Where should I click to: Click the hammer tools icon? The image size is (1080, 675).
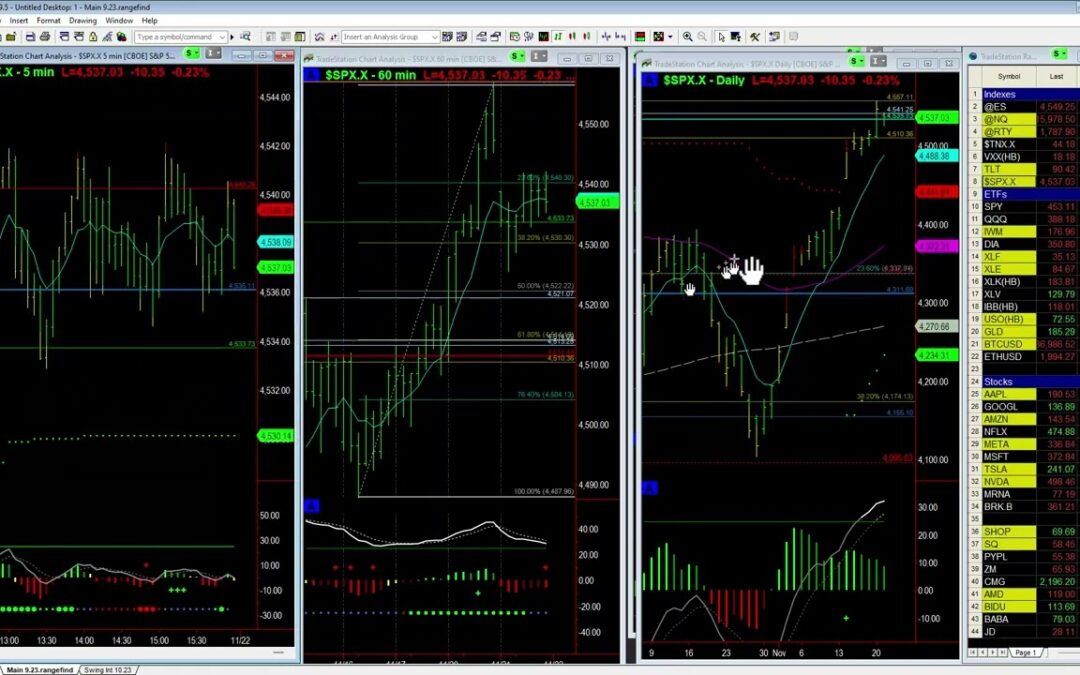click(x=755, y=37)
